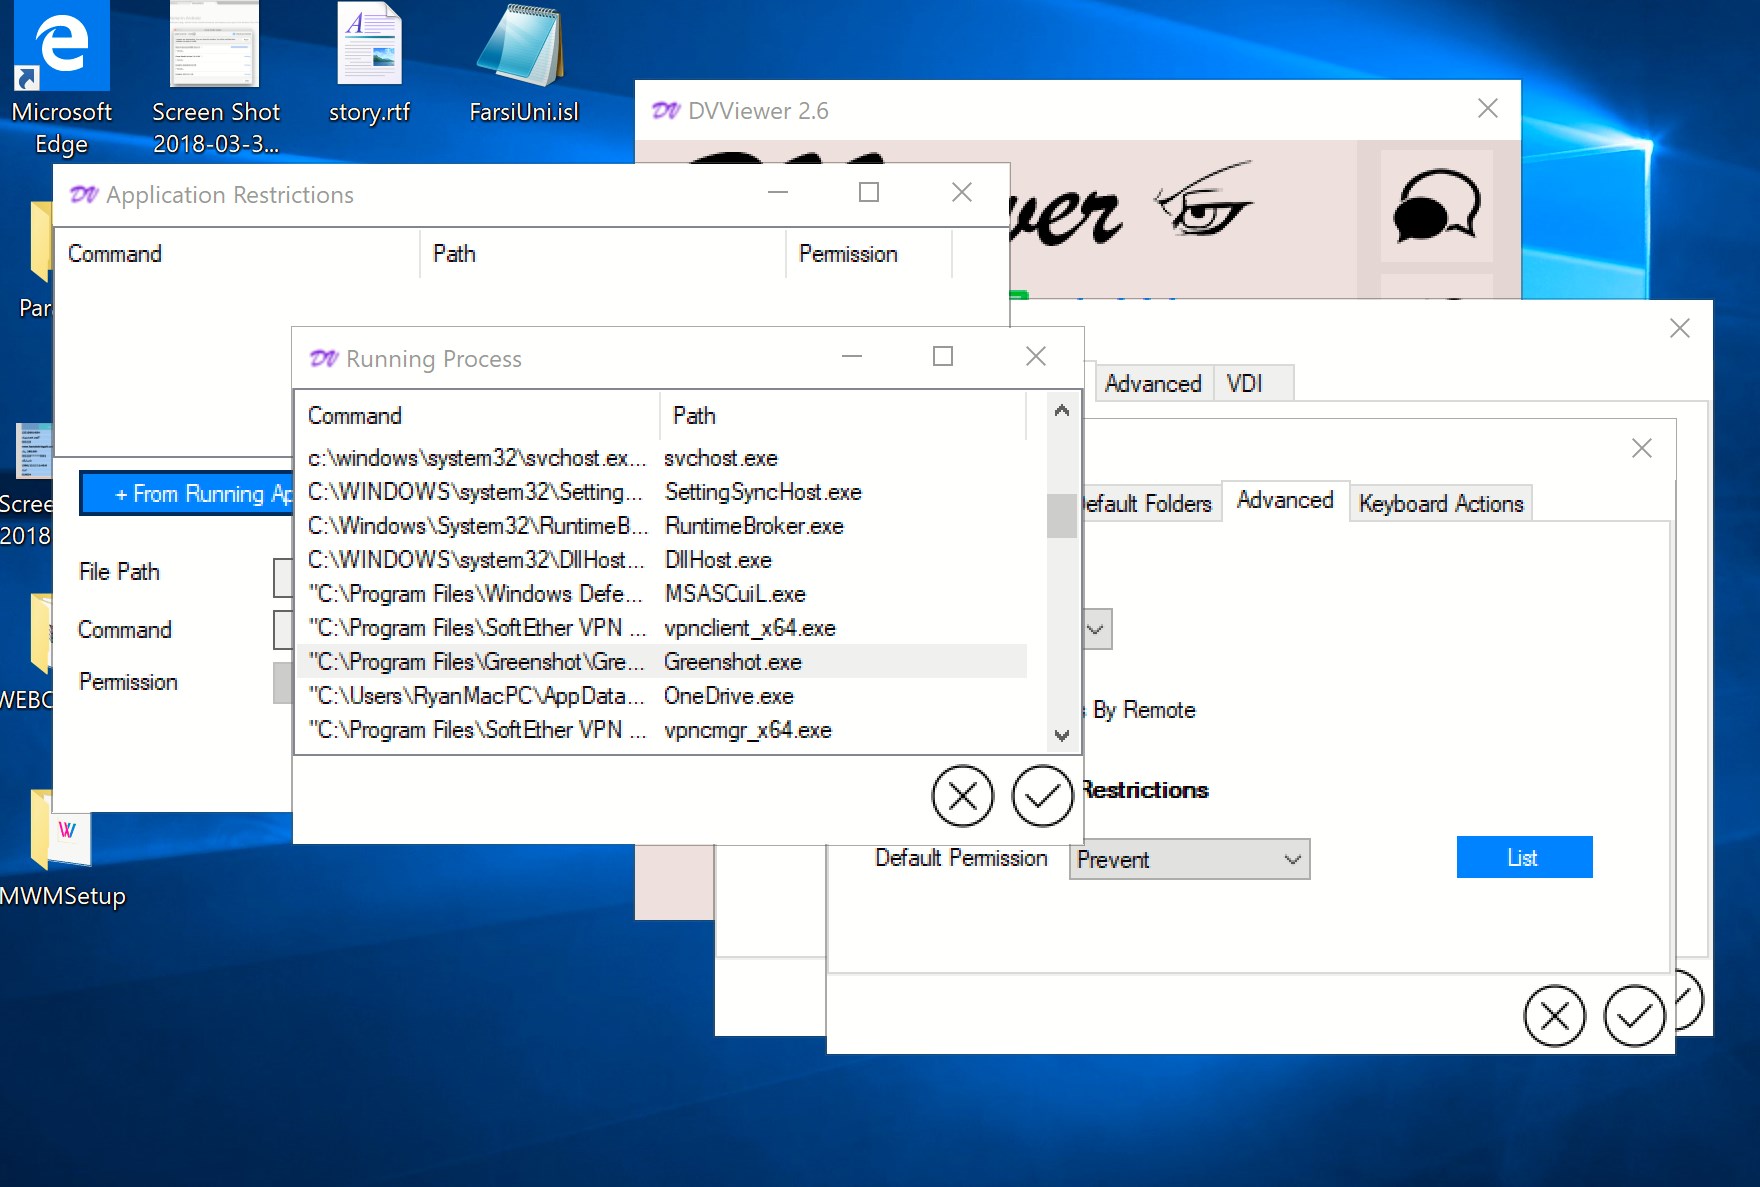Click the DVViewer 2.6 title bar logo
Screen dimensions: 1760x1187
tap(666, 110)
